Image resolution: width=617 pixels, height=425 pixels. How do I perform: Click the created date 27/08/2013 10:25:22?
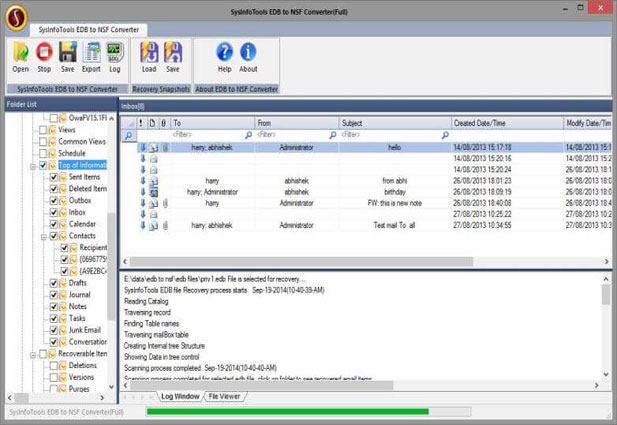click(x=482, y=214)
